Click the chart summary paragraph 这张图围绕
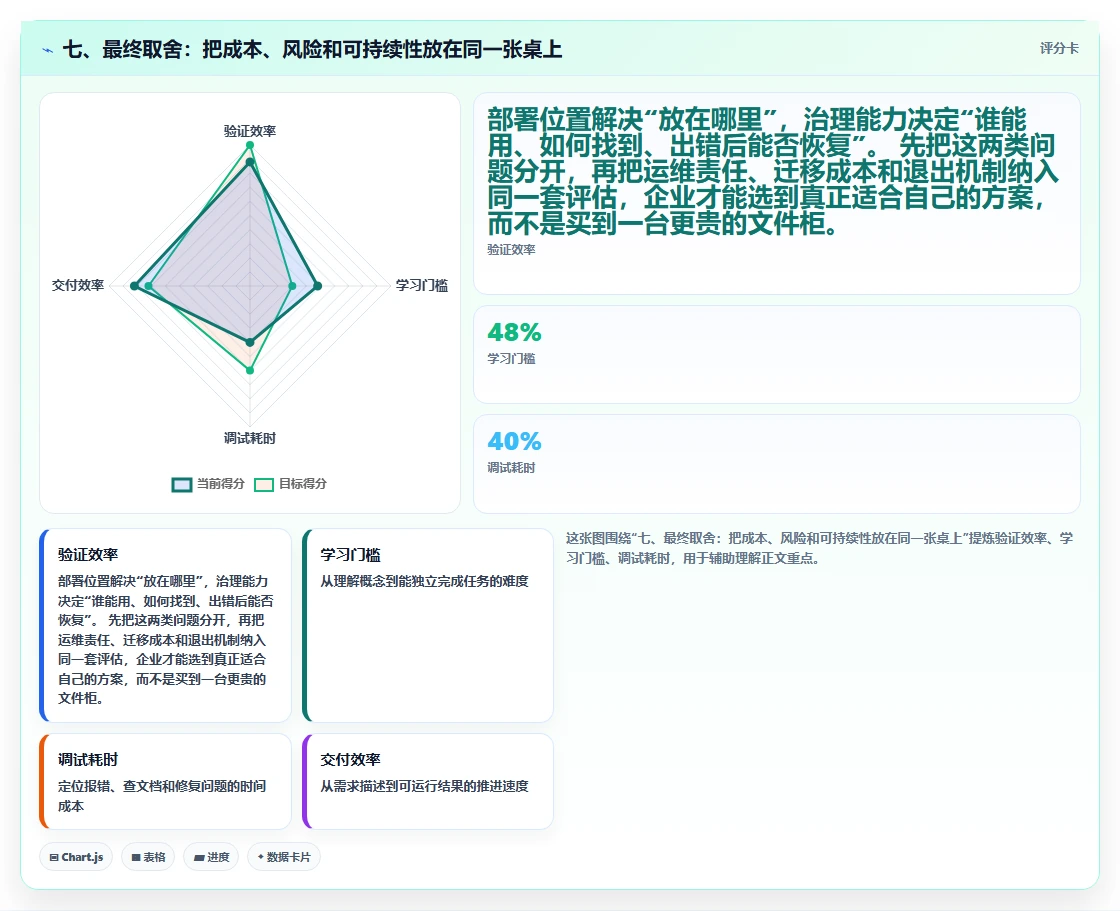This screenshot has width=1120, height=911. coord(819,548)
